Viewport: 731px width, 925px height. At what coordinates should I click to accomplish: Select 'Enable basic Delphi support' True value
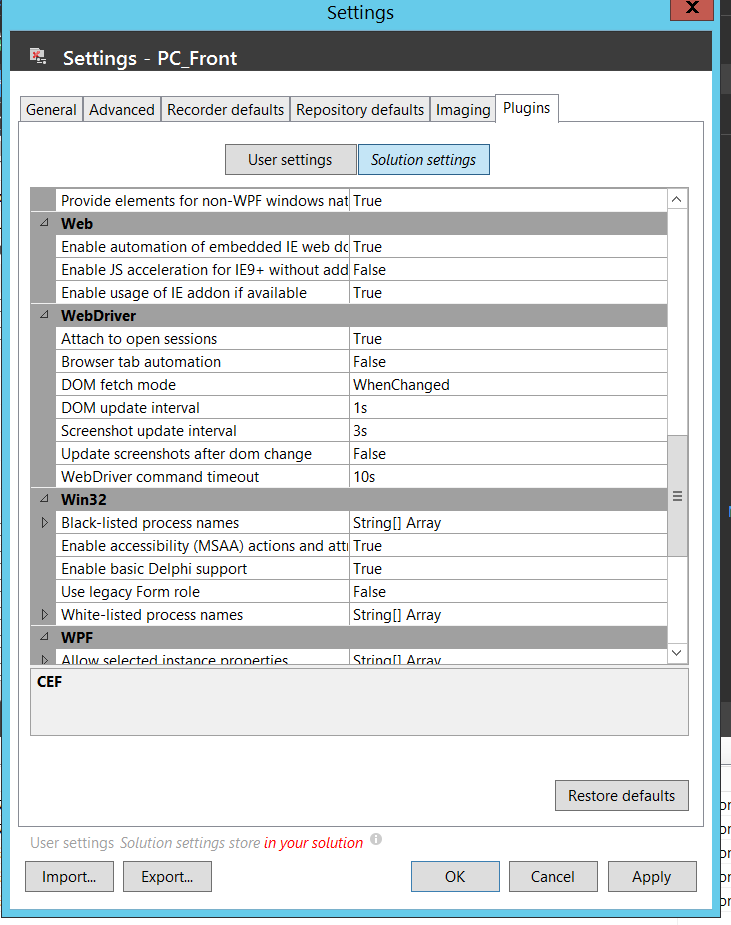point(508,569)
